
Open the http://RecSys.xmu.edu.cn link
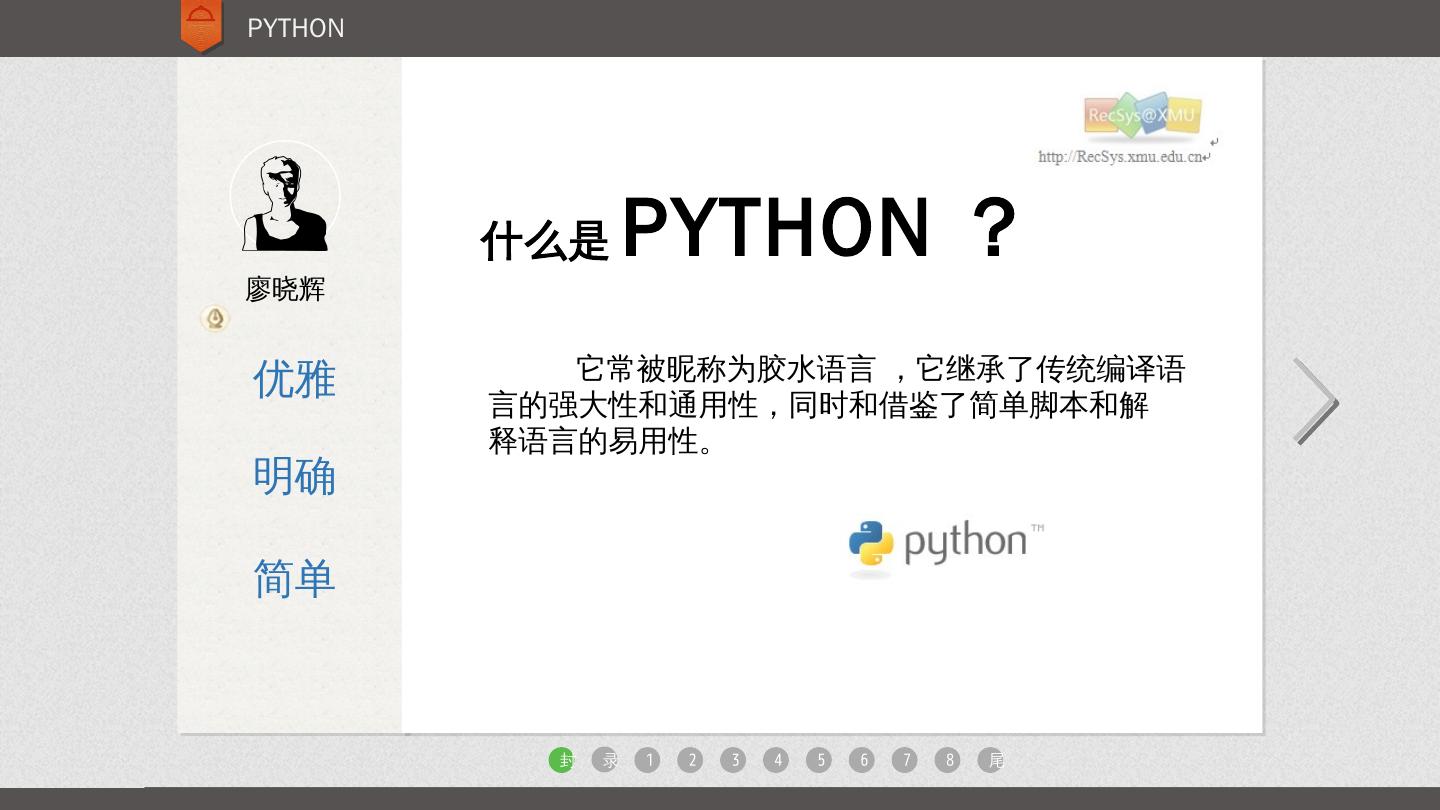coord(1123,157)
